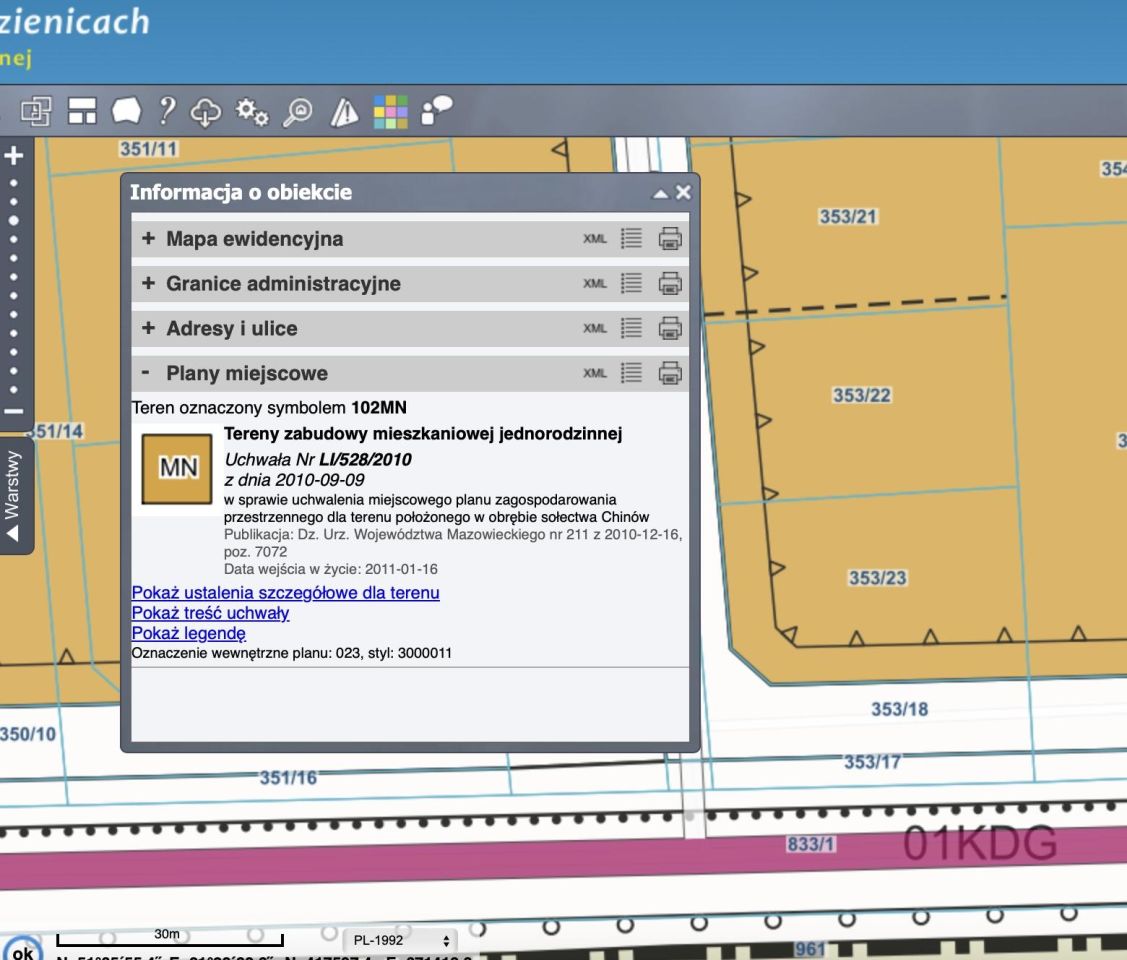Collapse the Informacja o obiekcie panel
1127x960 pixels.
[660, 193]
